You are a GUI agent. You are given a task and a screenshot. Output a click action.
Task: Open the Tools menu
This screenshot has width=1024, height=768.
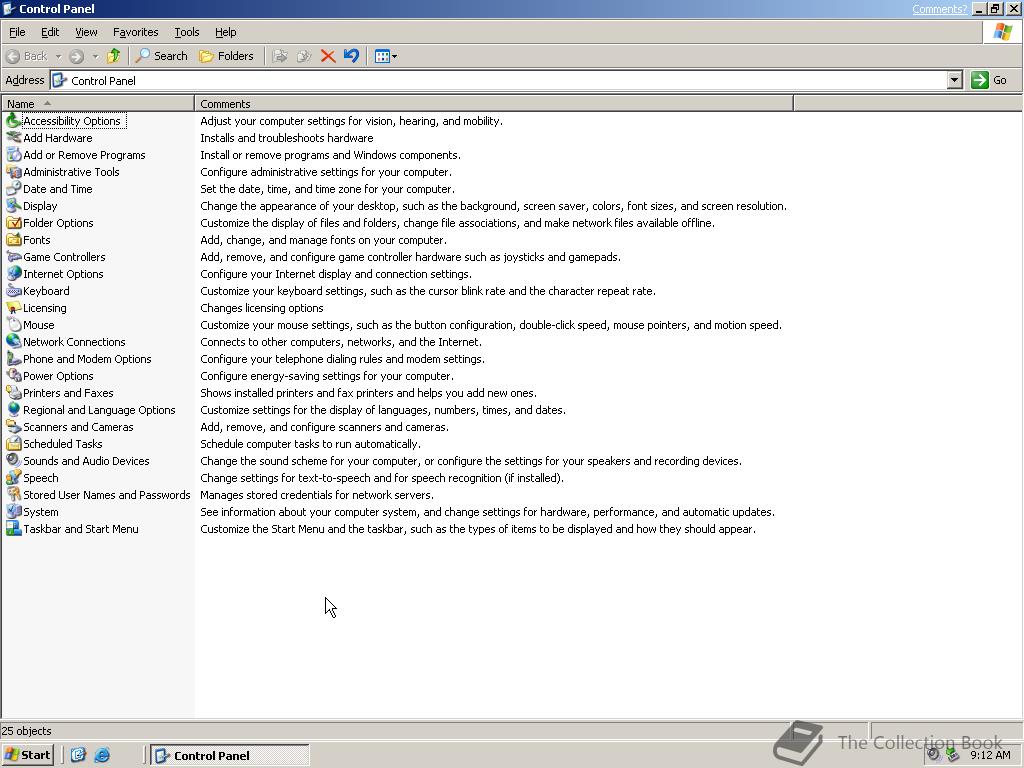pyautogui.click(x=186, y=32)
